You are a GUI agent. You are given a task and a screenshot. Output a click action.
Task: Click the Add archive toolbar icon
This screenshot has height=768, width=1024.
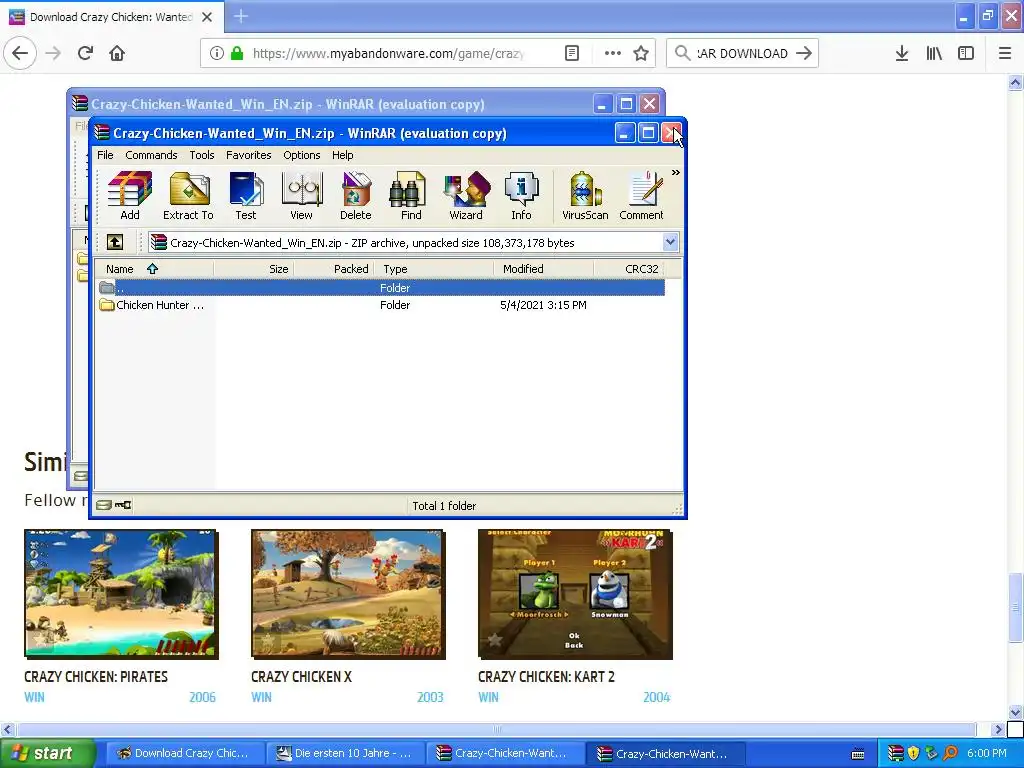coord(129,195)
